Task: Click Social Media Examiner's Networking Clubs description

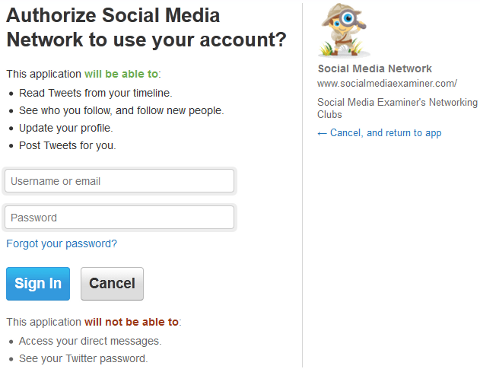Action: click(x=397, y=108)
